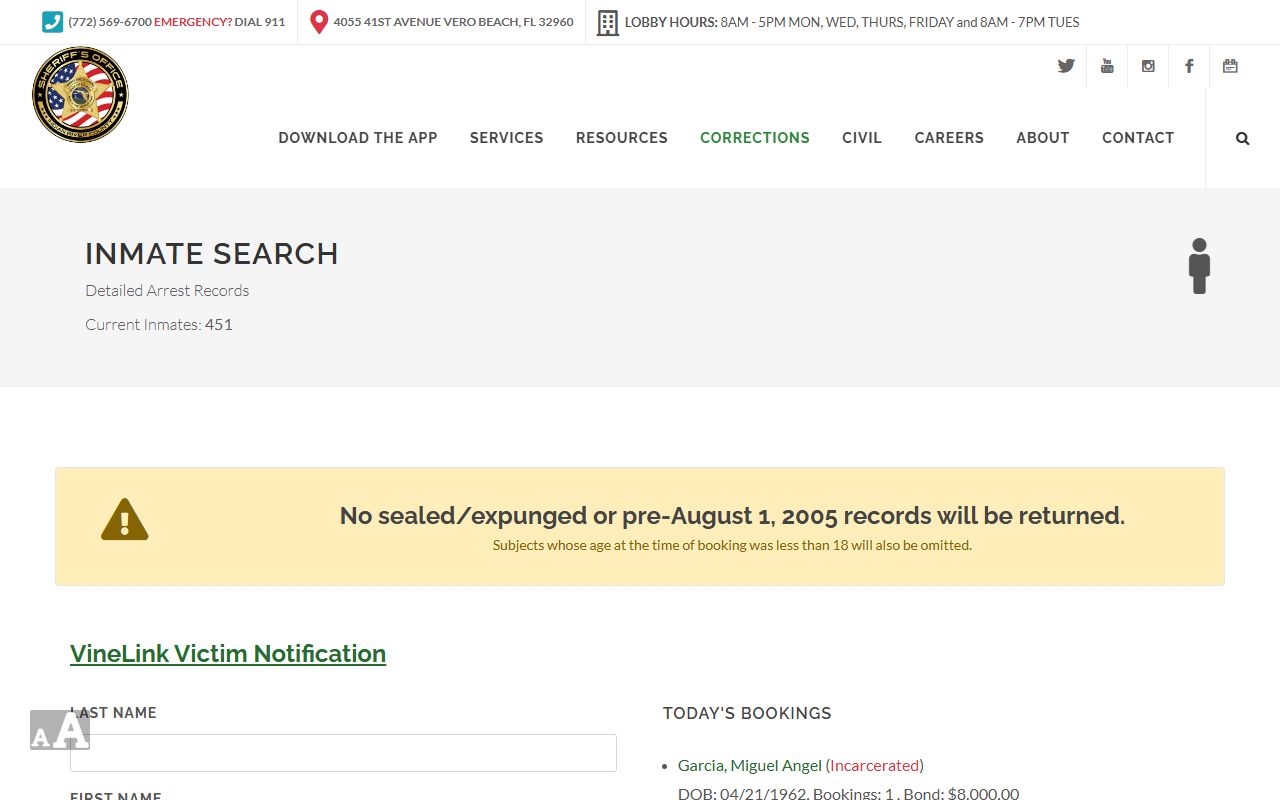Screen dimensions: 1280x800
Task: Click the phone icon in top bar
Action: pyautogui.click(x=52, y=22)
